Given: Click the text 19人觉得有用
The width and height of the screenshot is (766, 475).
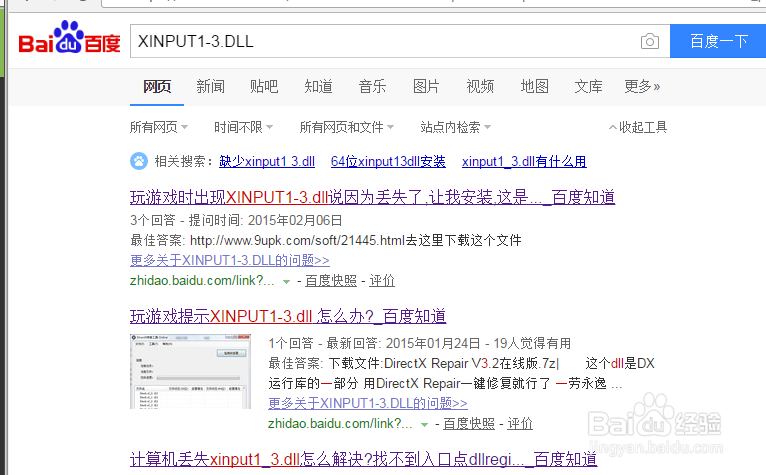Looking at the screenshot, I should pyautogui.click(x=532, y=343).
